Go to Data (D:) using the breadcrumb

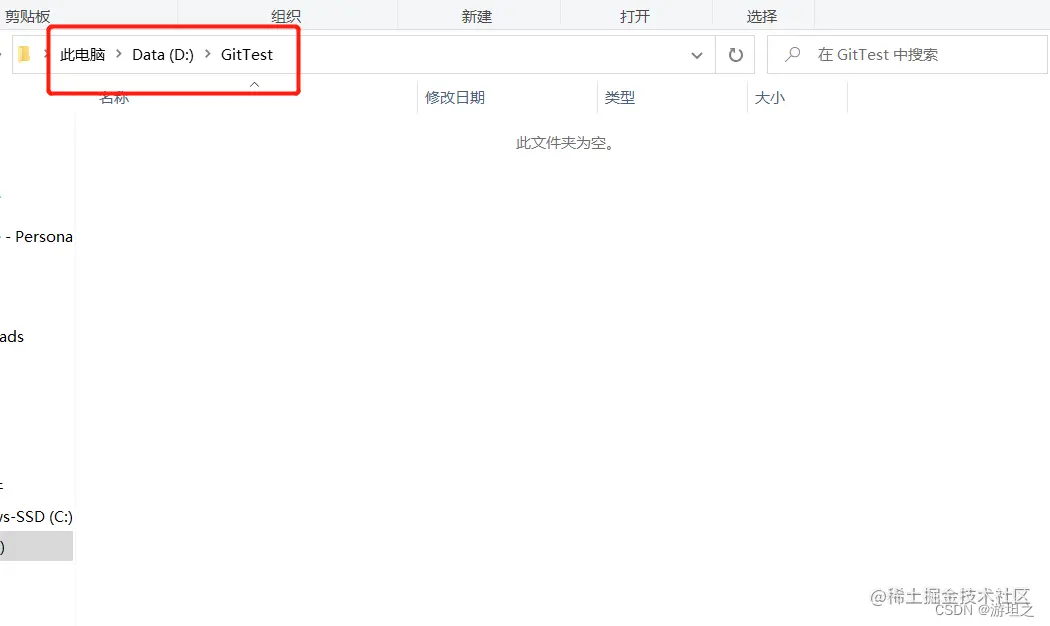tap(162, 55)
